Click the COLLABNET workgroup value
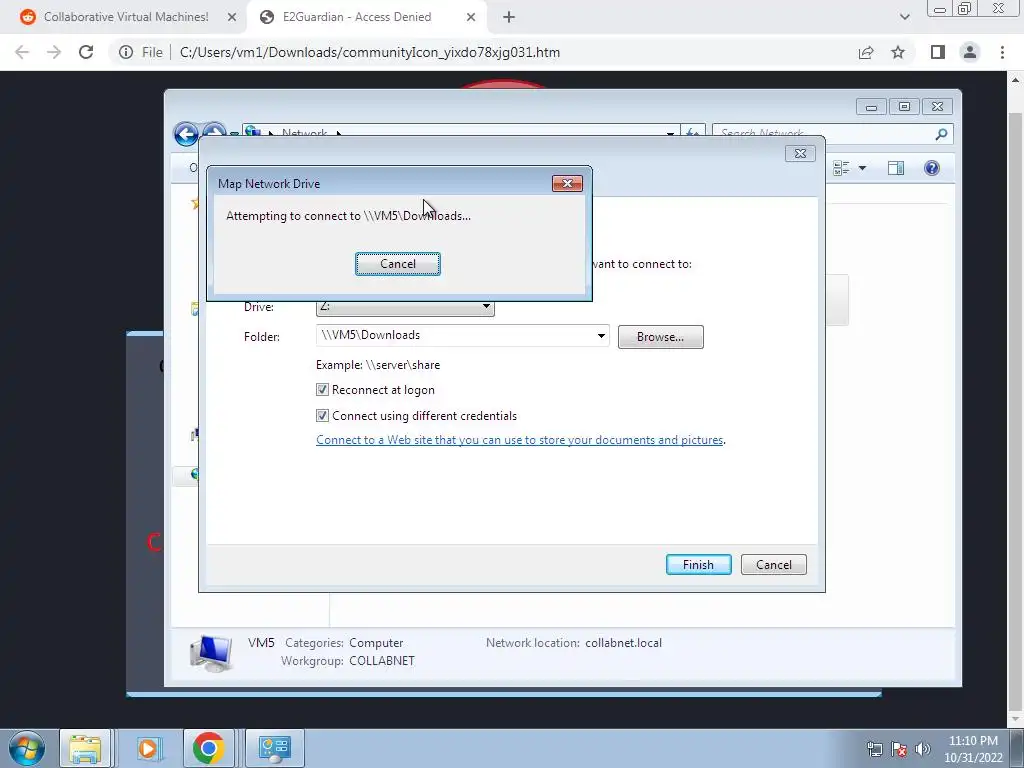 click(x=382, y=661)
